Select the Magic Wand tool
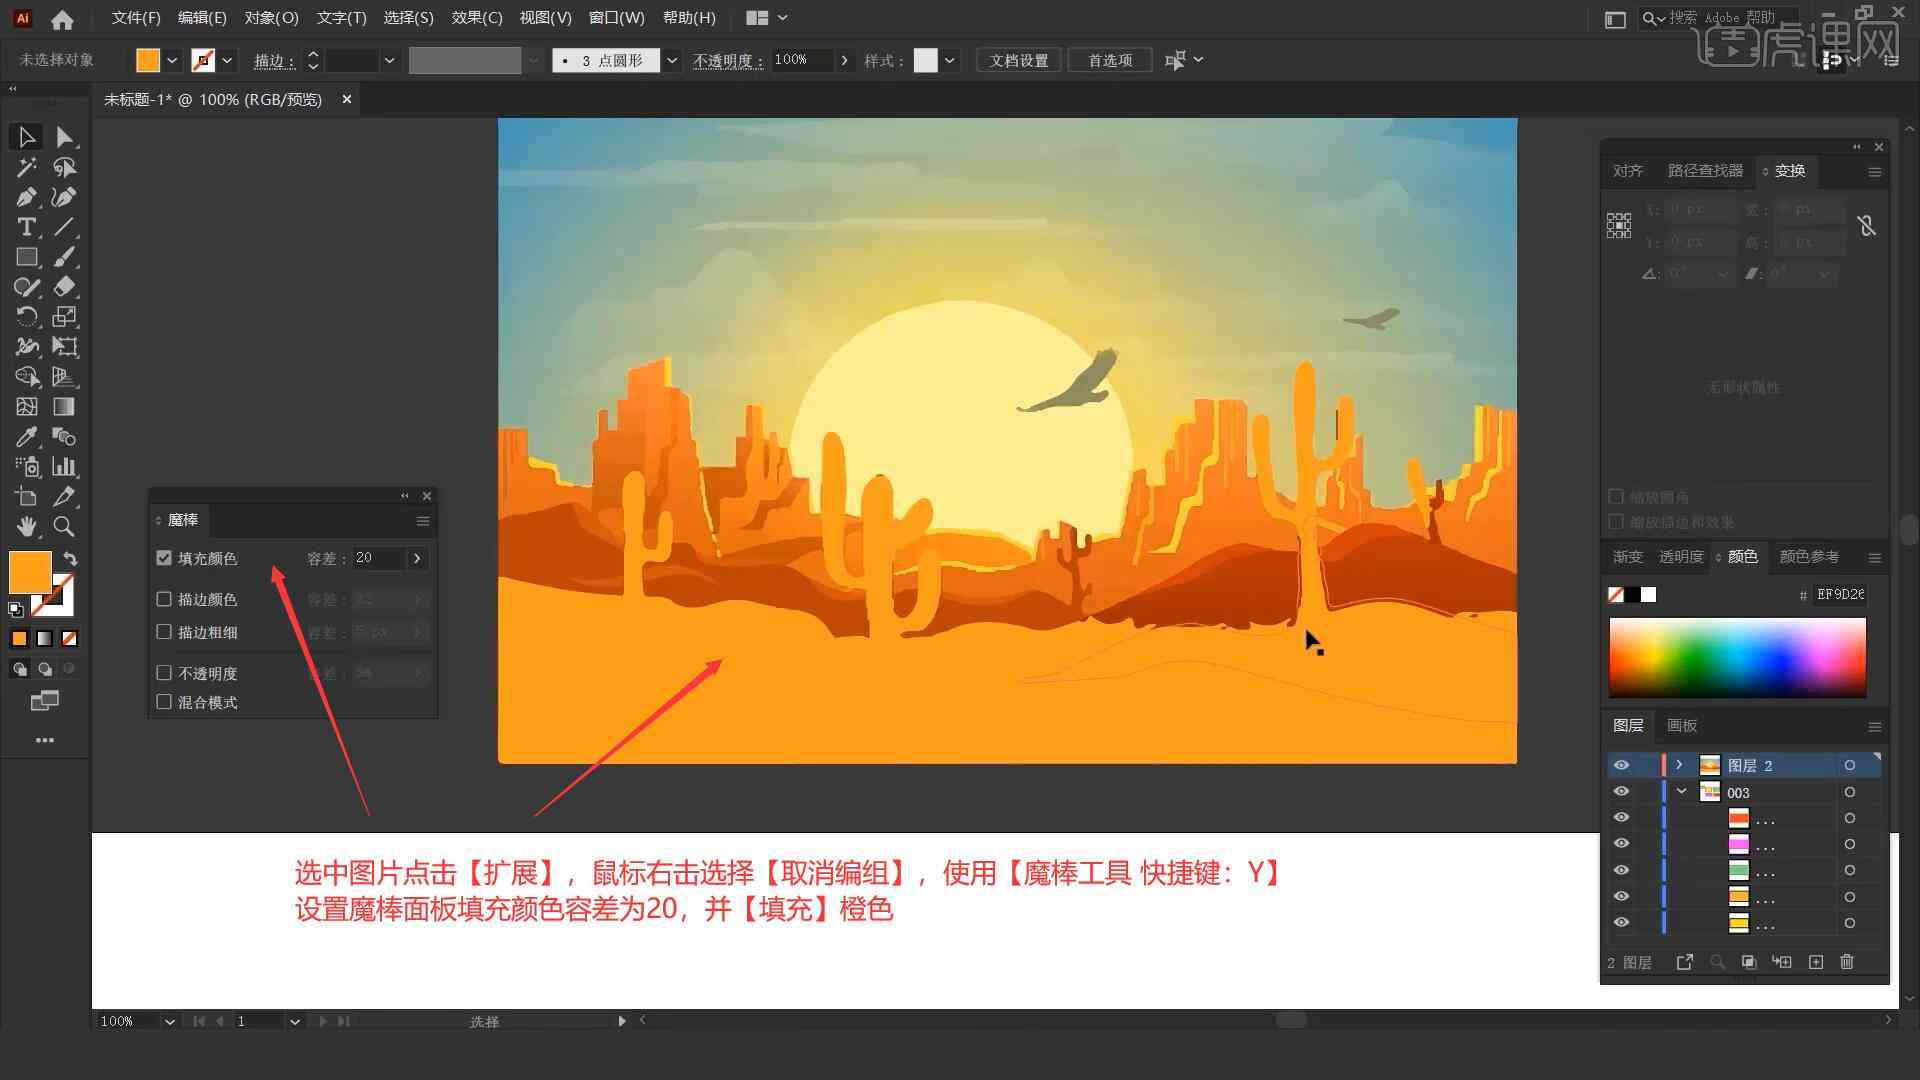This screenshot has width=1920, height=1080. click(24, 166)
